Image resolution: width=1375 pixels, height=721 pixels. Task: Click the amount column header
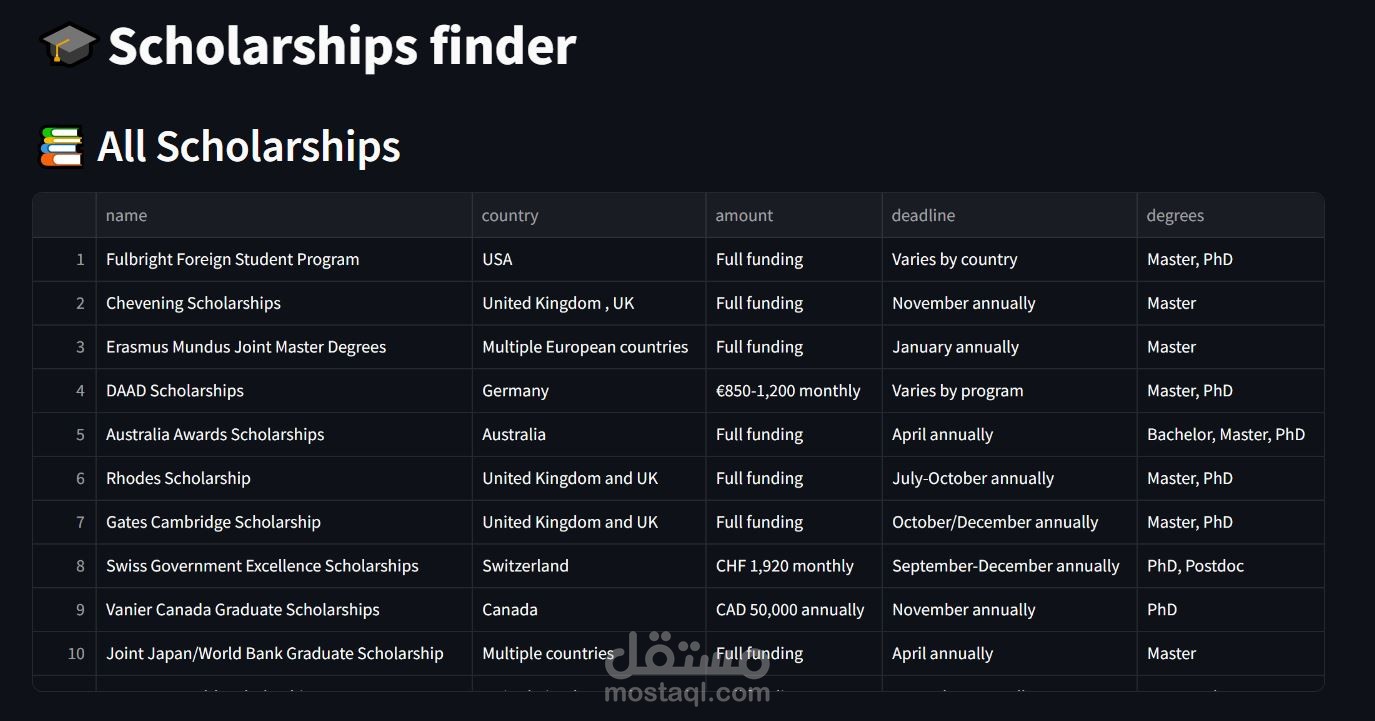pyautogui.click(x=794, y=215)
